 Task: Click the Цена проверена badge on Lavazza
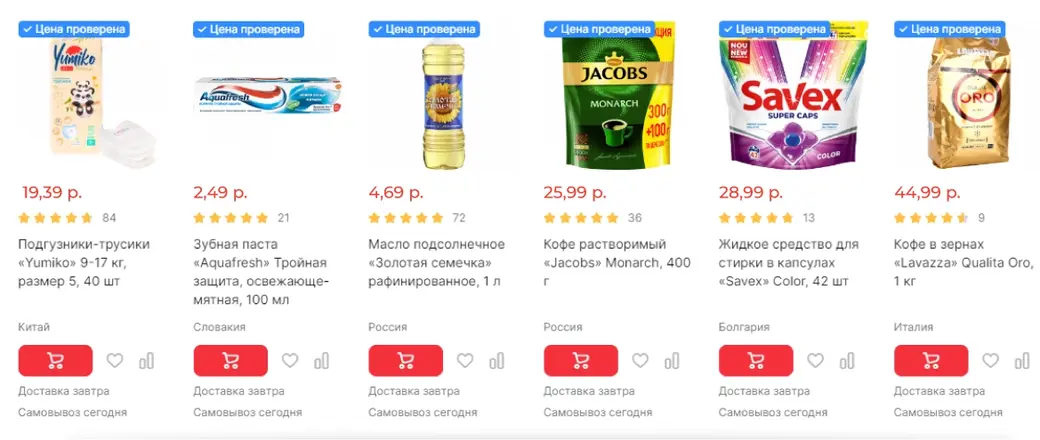[949, 29]
